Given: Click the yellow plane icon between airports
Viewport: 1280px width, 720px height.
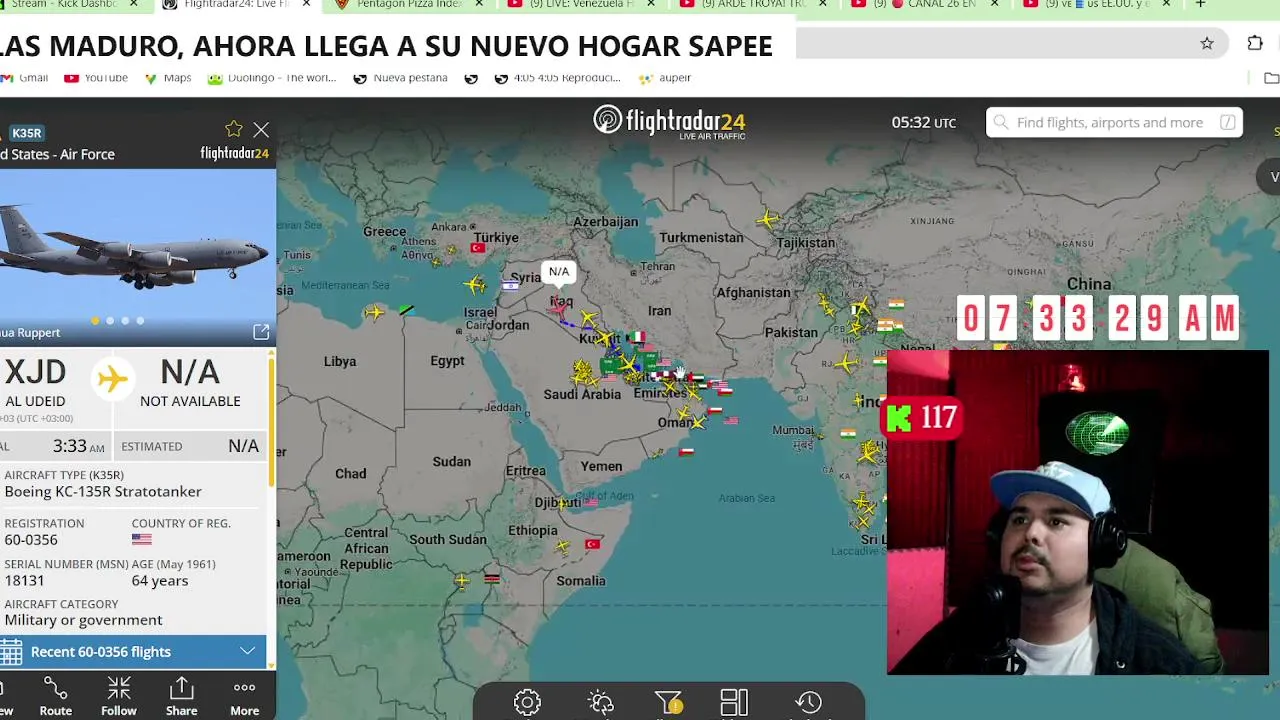Looking at the screenshot, I should click(113, 378).
